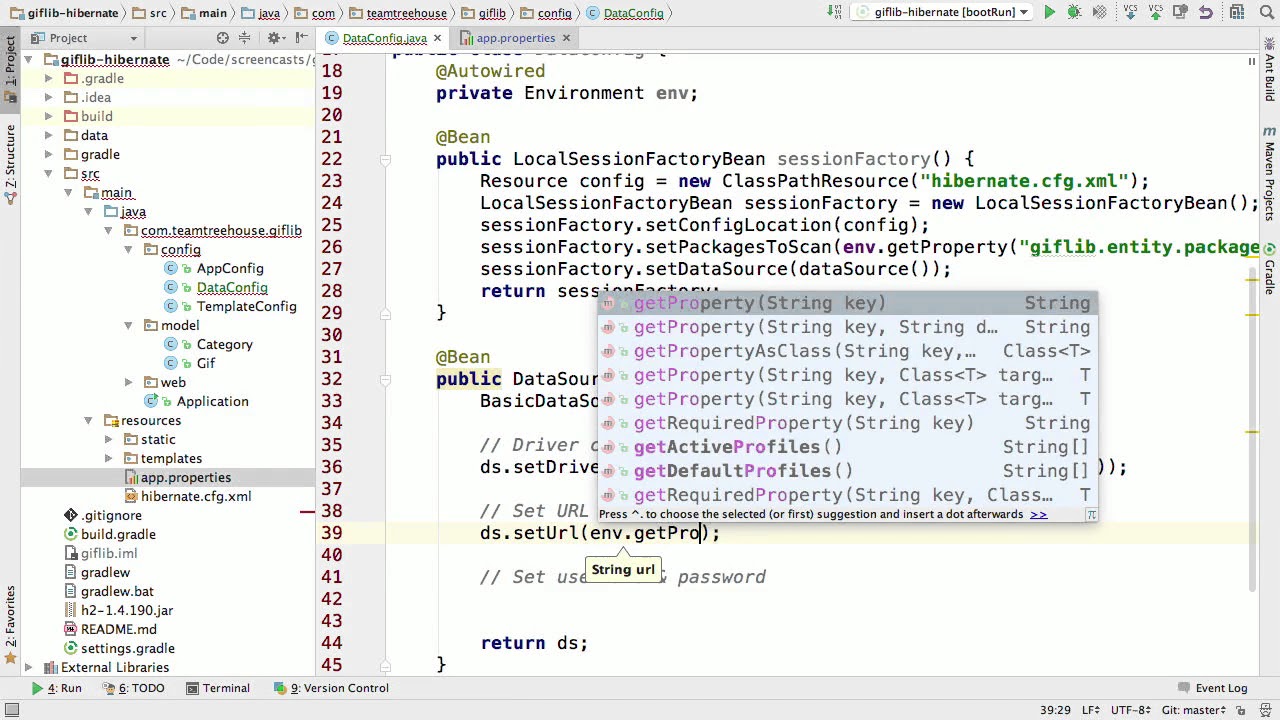Close the DataConfig.java tab
The image size is (1280, 720).
(437, 38)
